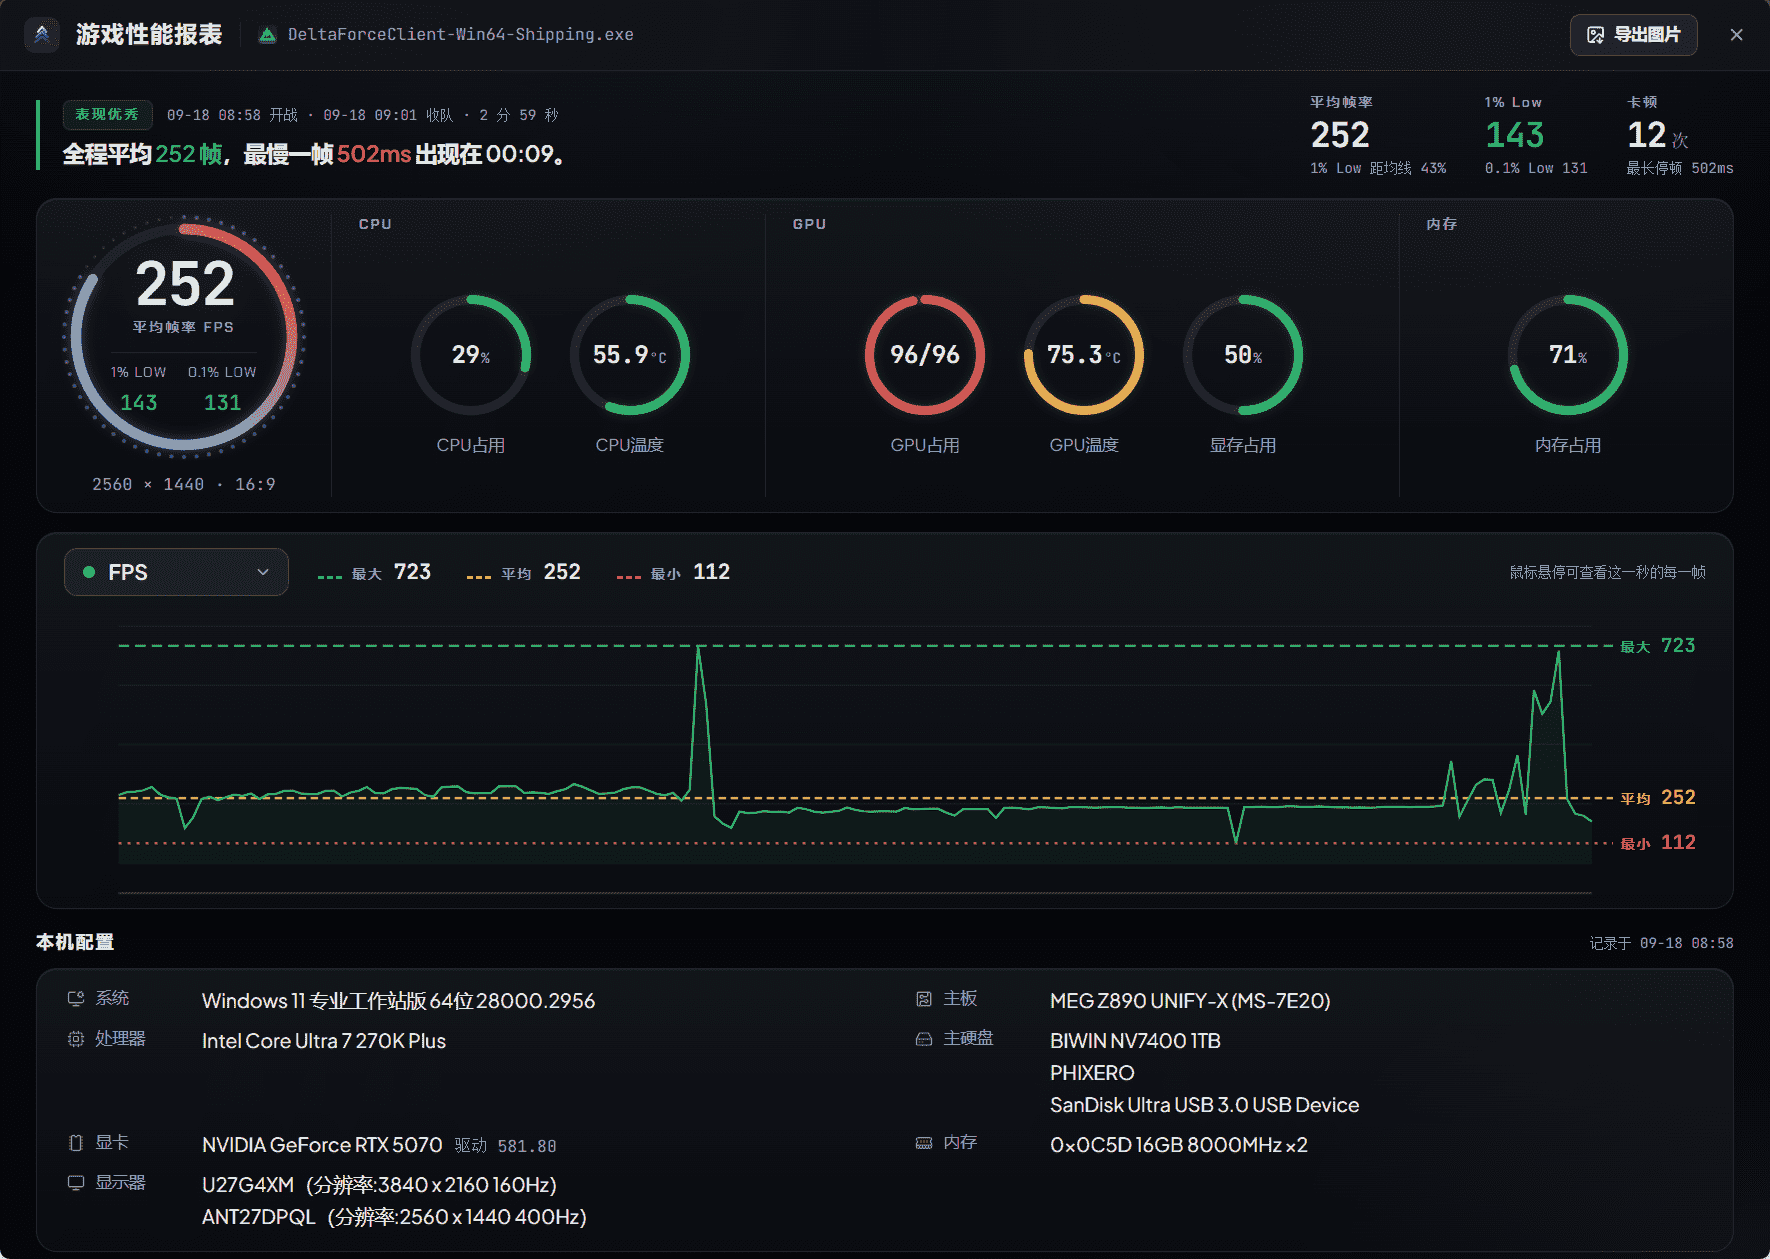The height and width of the screenshot is (1259, 1770).
Task: Click the GPU温度 75.3°C gauge
Action: [1084, 355]
